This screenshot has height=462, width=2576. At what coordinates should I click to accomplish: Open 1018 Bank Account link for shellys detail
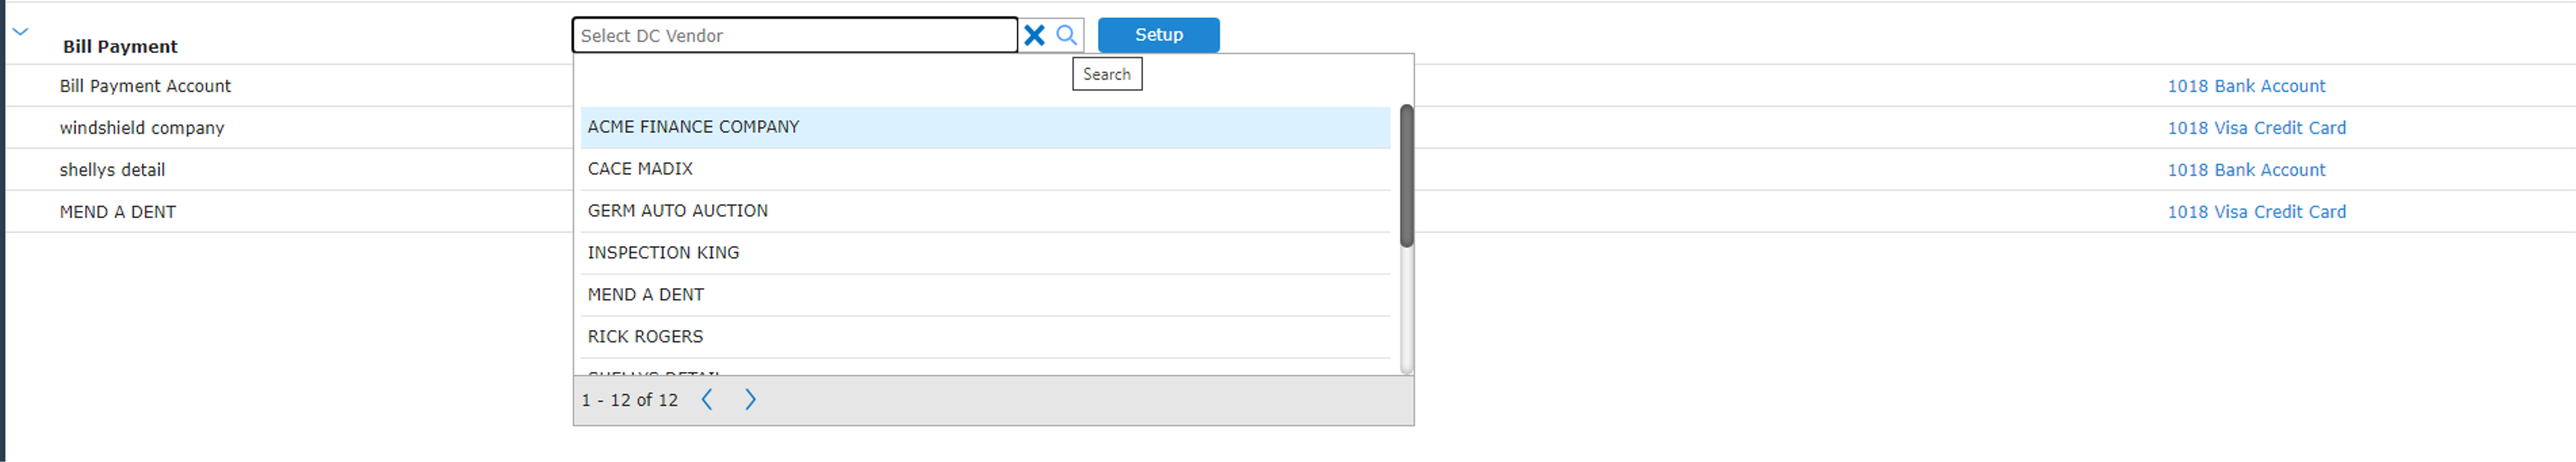[2246, 170]
